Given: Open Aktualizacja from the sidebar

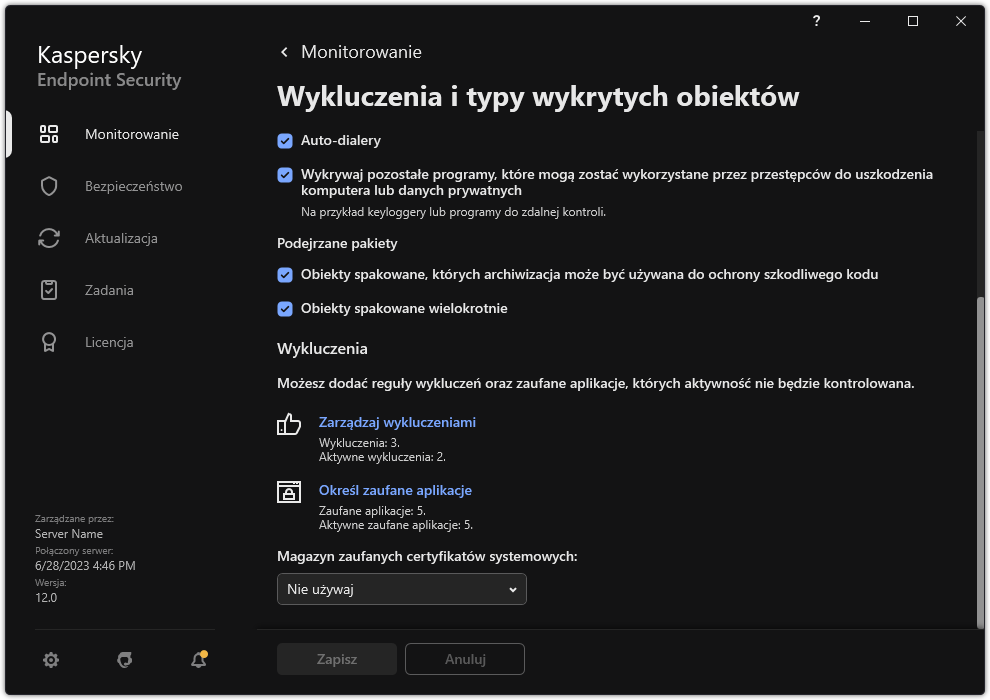Looking at the screenshot, I should click(x=48, y=238).
